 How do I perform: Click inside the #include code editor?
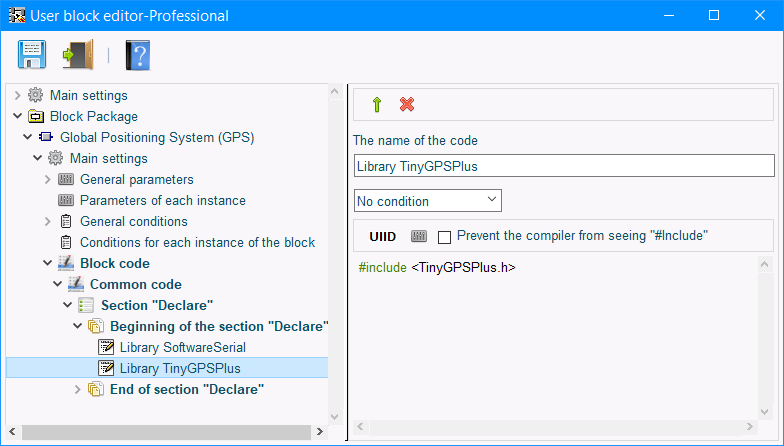556,338
